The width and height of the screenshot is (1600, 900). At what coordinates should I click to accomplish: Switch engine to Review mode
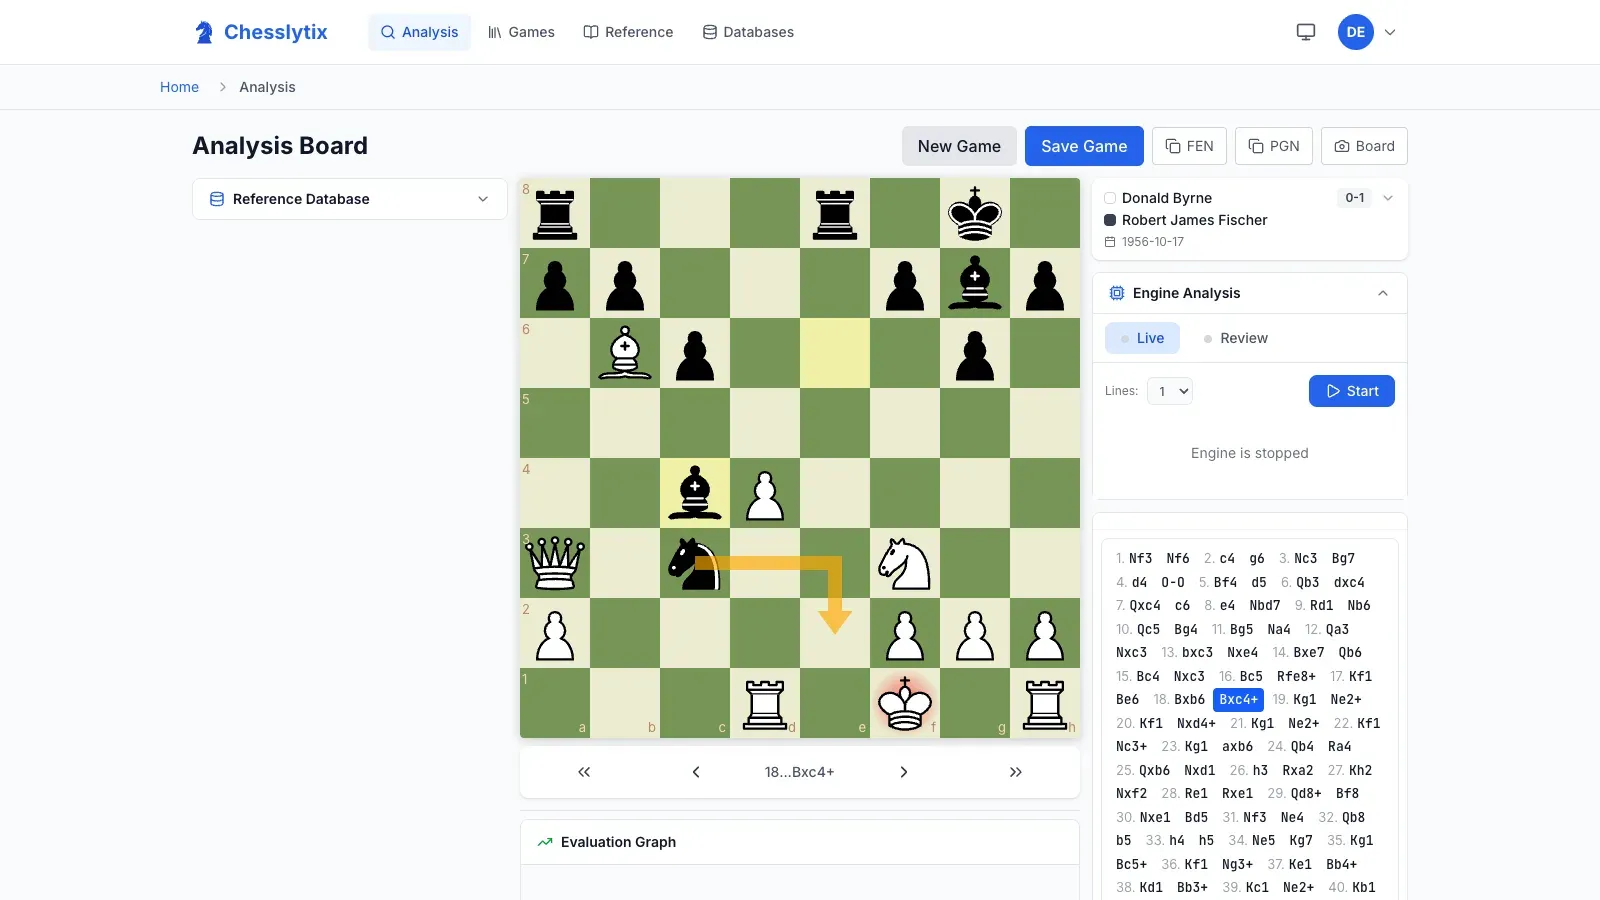1236,338
